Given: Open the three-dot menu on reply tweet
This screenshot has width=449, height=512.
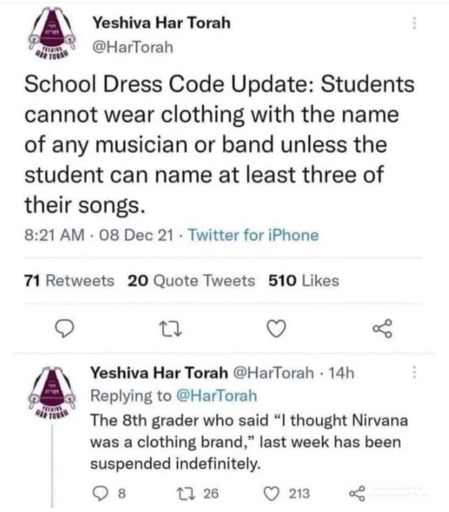Looking at the screenshot, I should point(414,372).
